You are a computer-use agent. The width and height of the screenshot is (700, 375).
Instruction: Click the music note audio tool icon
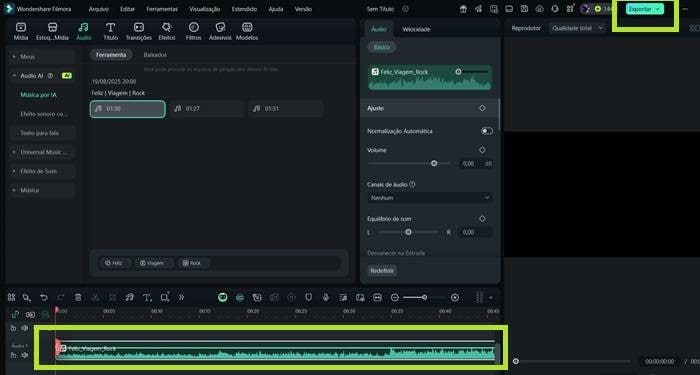pos(129,297)
